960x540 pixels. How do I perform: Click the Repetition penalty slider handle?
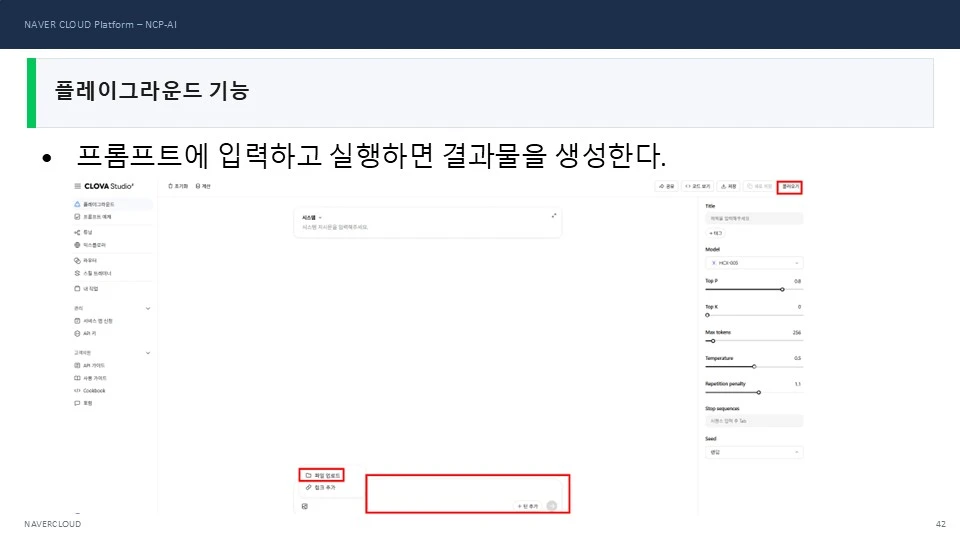tap(759, 392)
